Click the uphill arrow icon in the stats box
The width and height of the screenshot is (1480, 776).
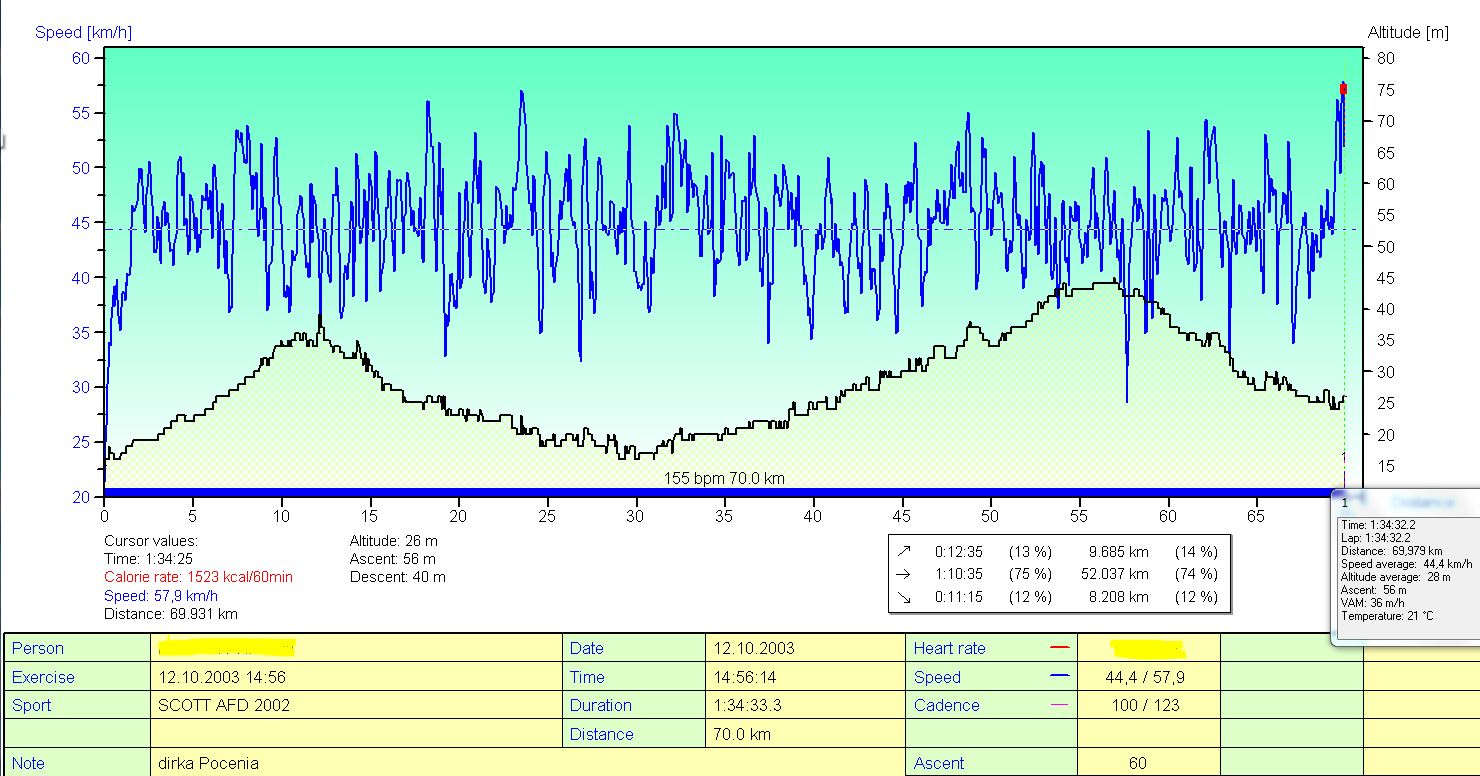(x=905, y=551)
